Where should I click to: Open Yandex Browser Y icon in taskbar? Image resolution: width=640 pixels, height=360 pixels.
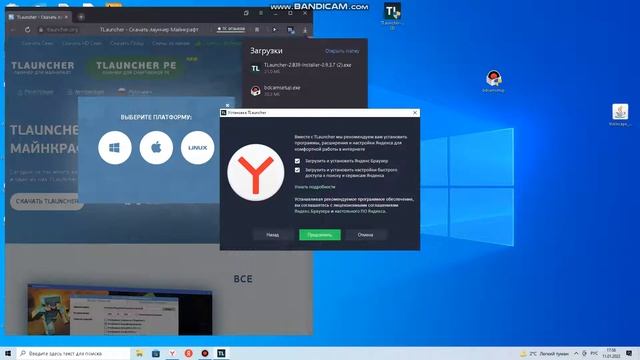point(172,353)
